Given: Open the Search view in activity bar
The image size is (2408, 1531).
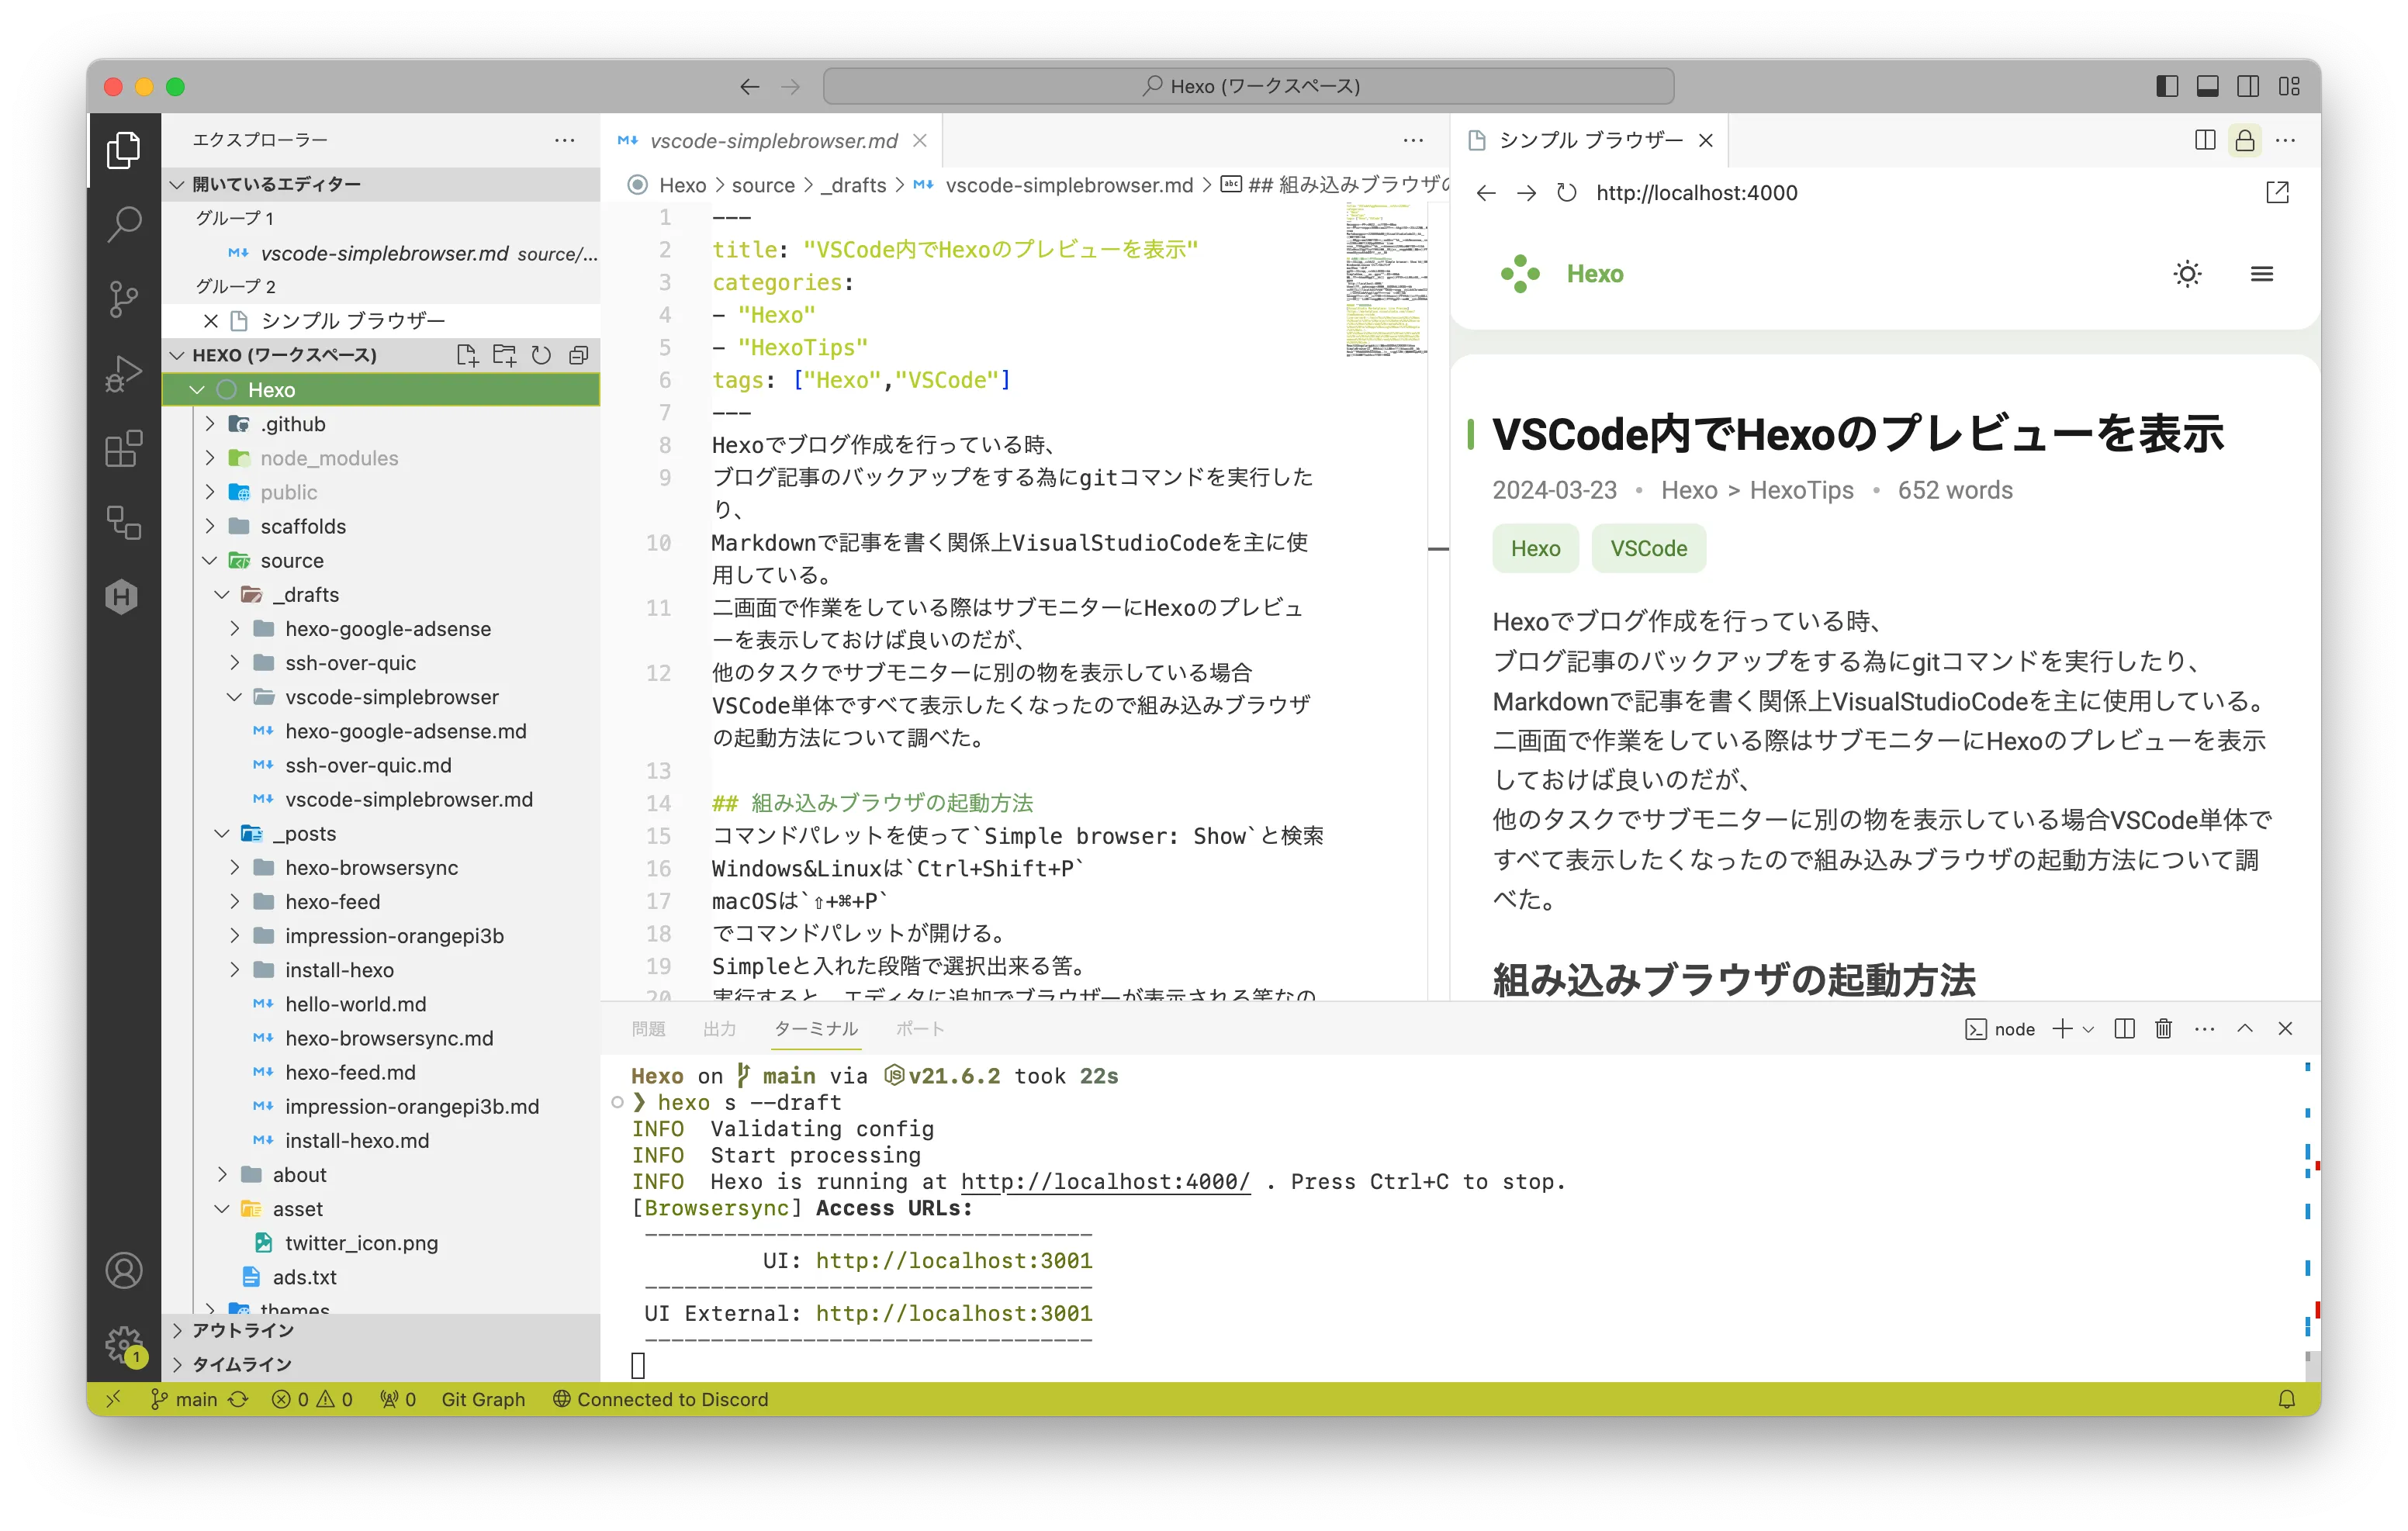Looking at the screenshot, I should tap(124, 224).
